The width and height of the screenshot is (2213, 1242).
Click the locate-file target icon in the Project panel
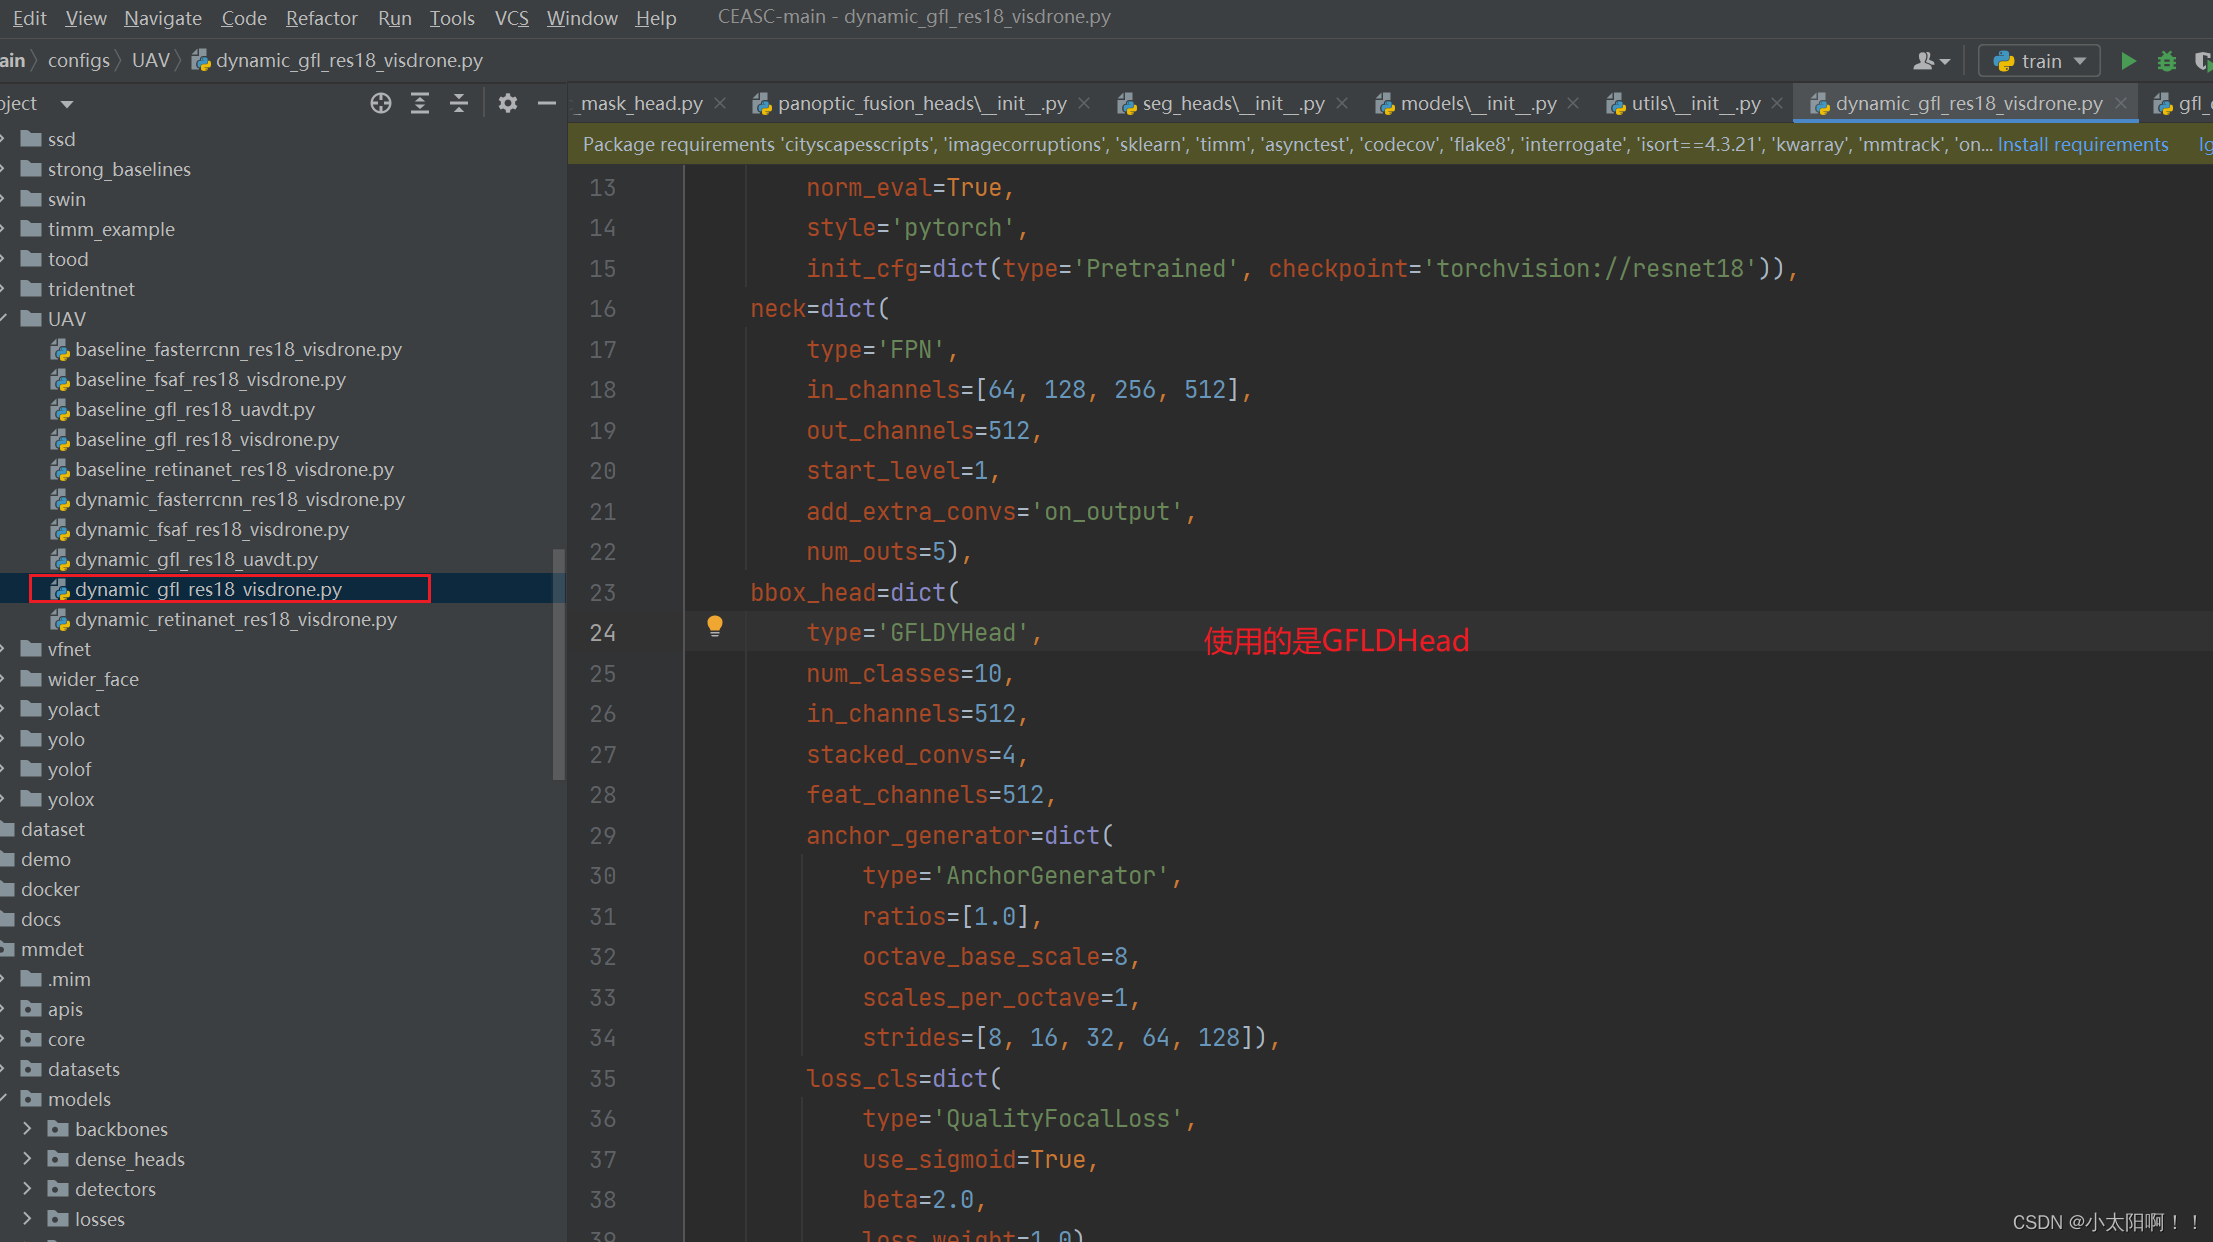pyautogui.click(x=380, y=103)
